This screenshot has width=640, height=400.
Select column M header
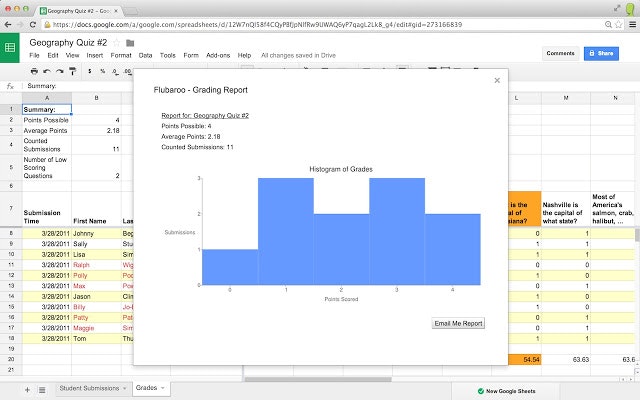coord(566,98)
